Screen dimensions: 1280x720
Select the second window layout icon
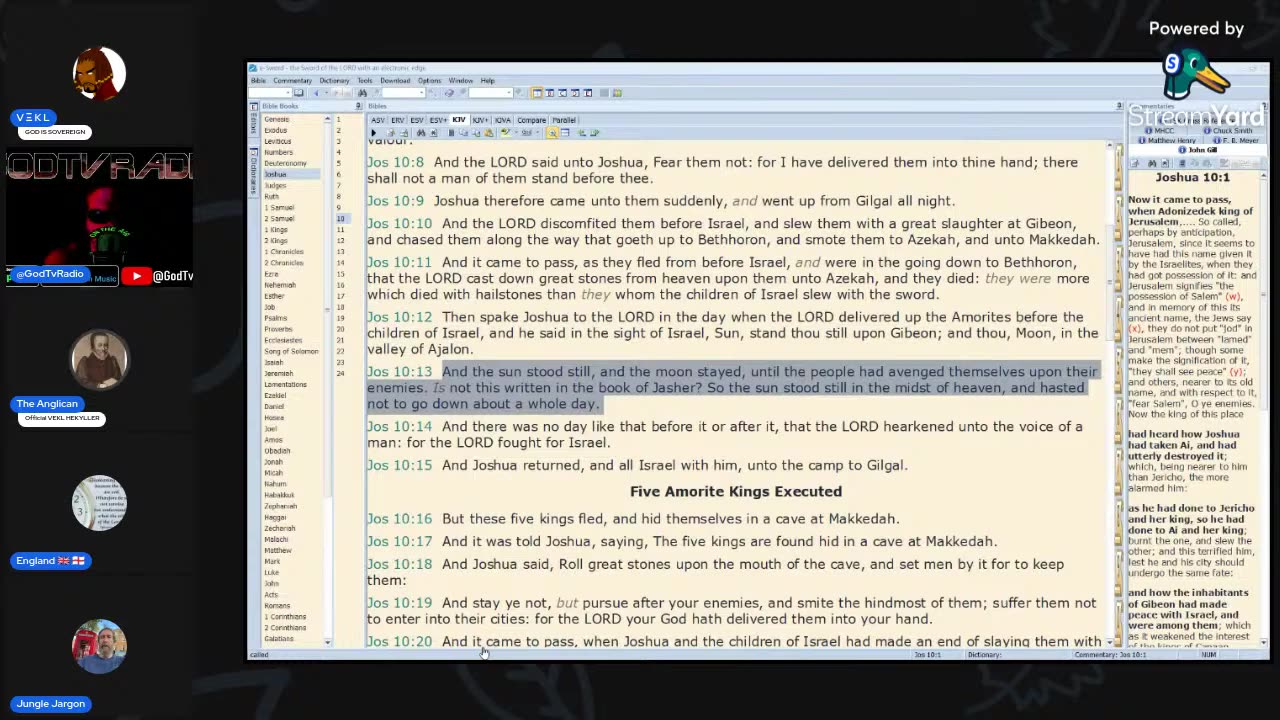549,93
